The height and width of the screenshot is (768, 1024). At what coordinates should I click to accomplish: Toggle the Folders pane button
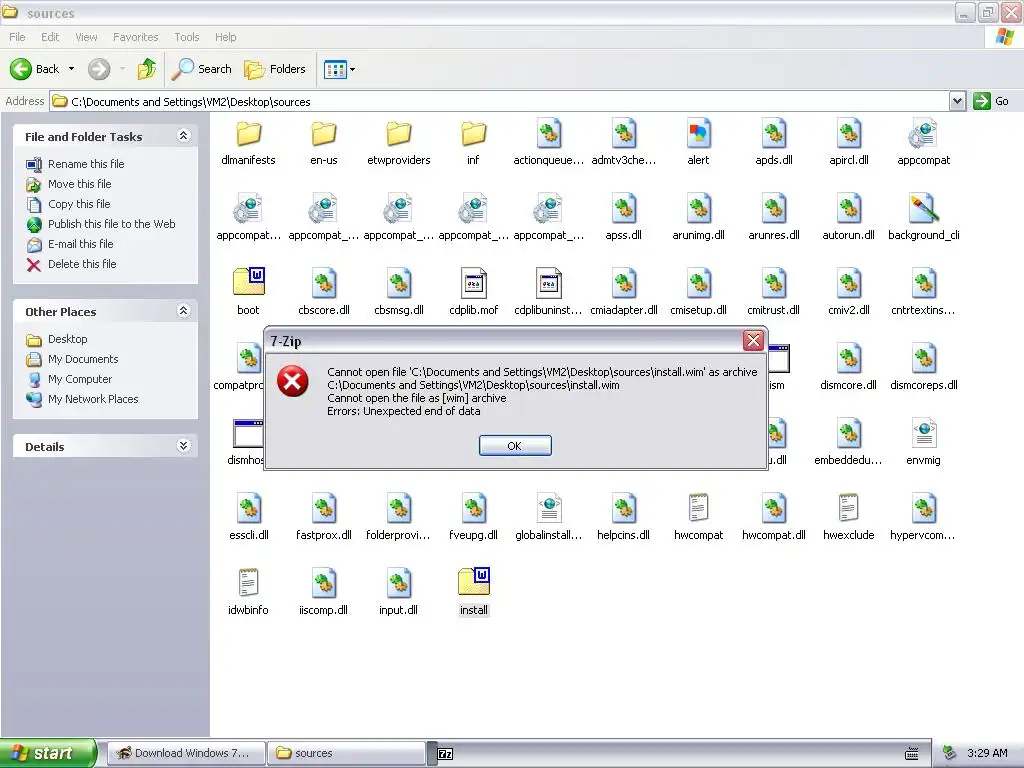[x=274, y=69]
